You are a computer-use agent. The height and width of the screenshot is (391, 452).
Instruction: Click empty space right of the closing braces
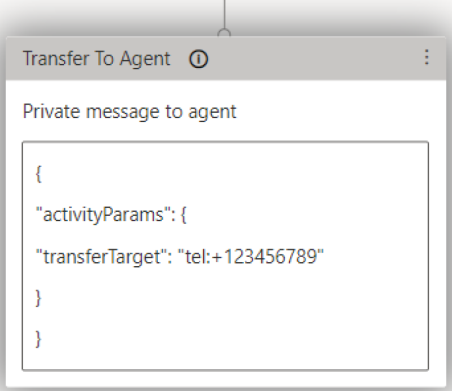(x=233, y=318)
